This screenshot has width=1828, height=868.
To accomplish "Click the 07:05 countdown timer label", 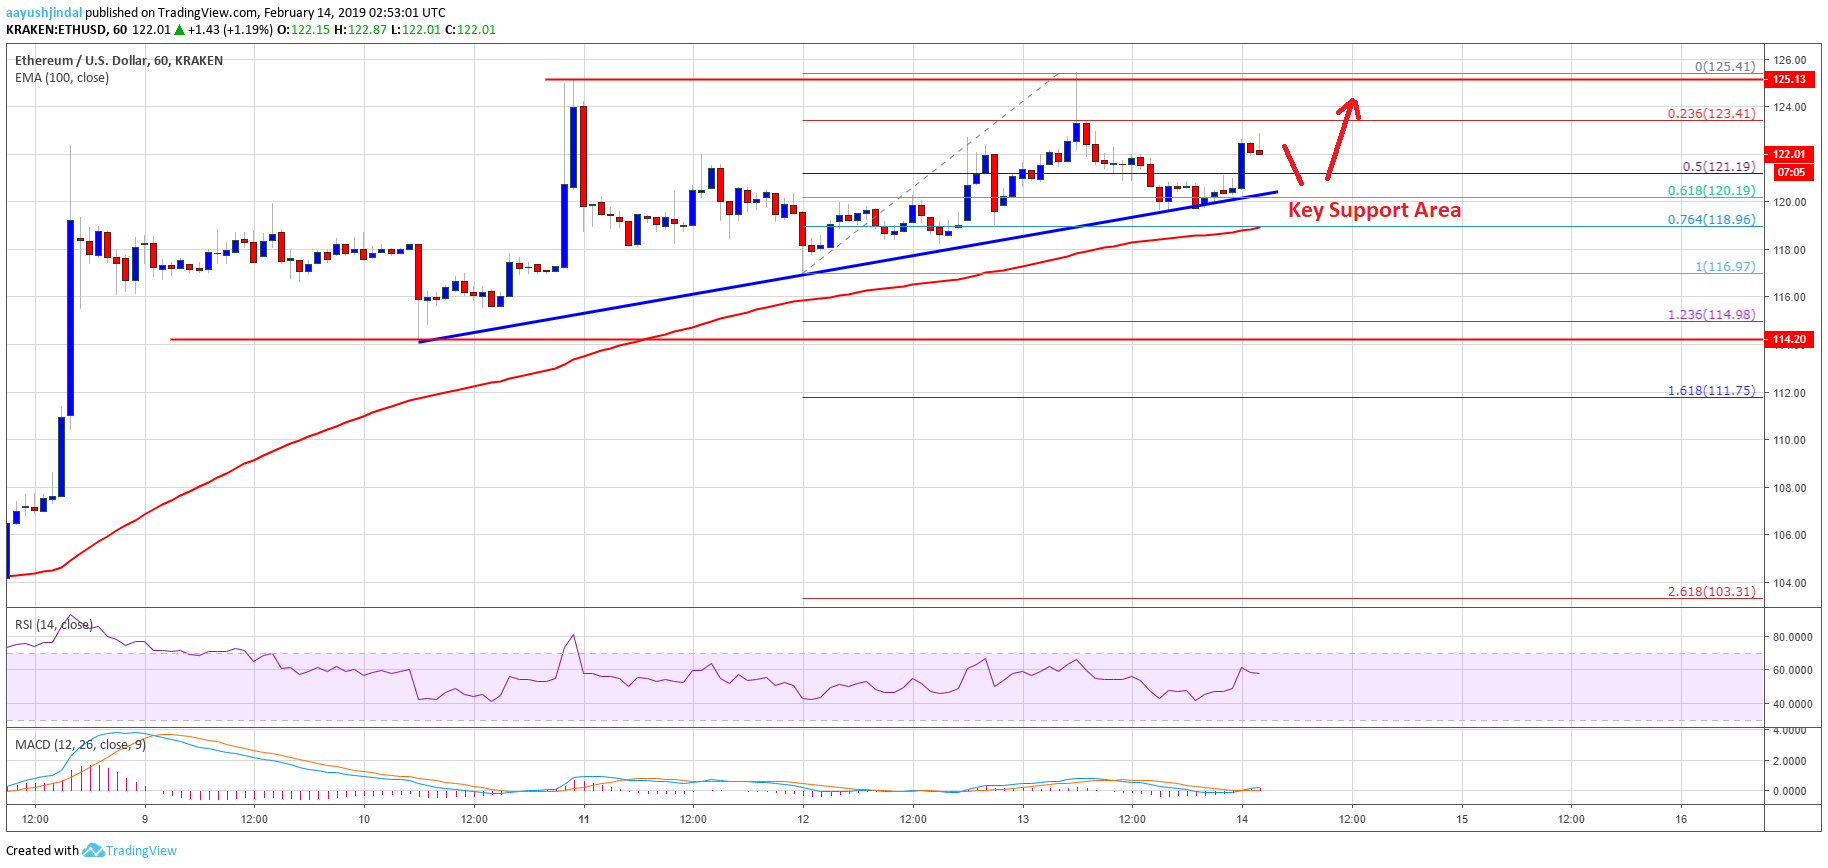I will [1790, 173].
